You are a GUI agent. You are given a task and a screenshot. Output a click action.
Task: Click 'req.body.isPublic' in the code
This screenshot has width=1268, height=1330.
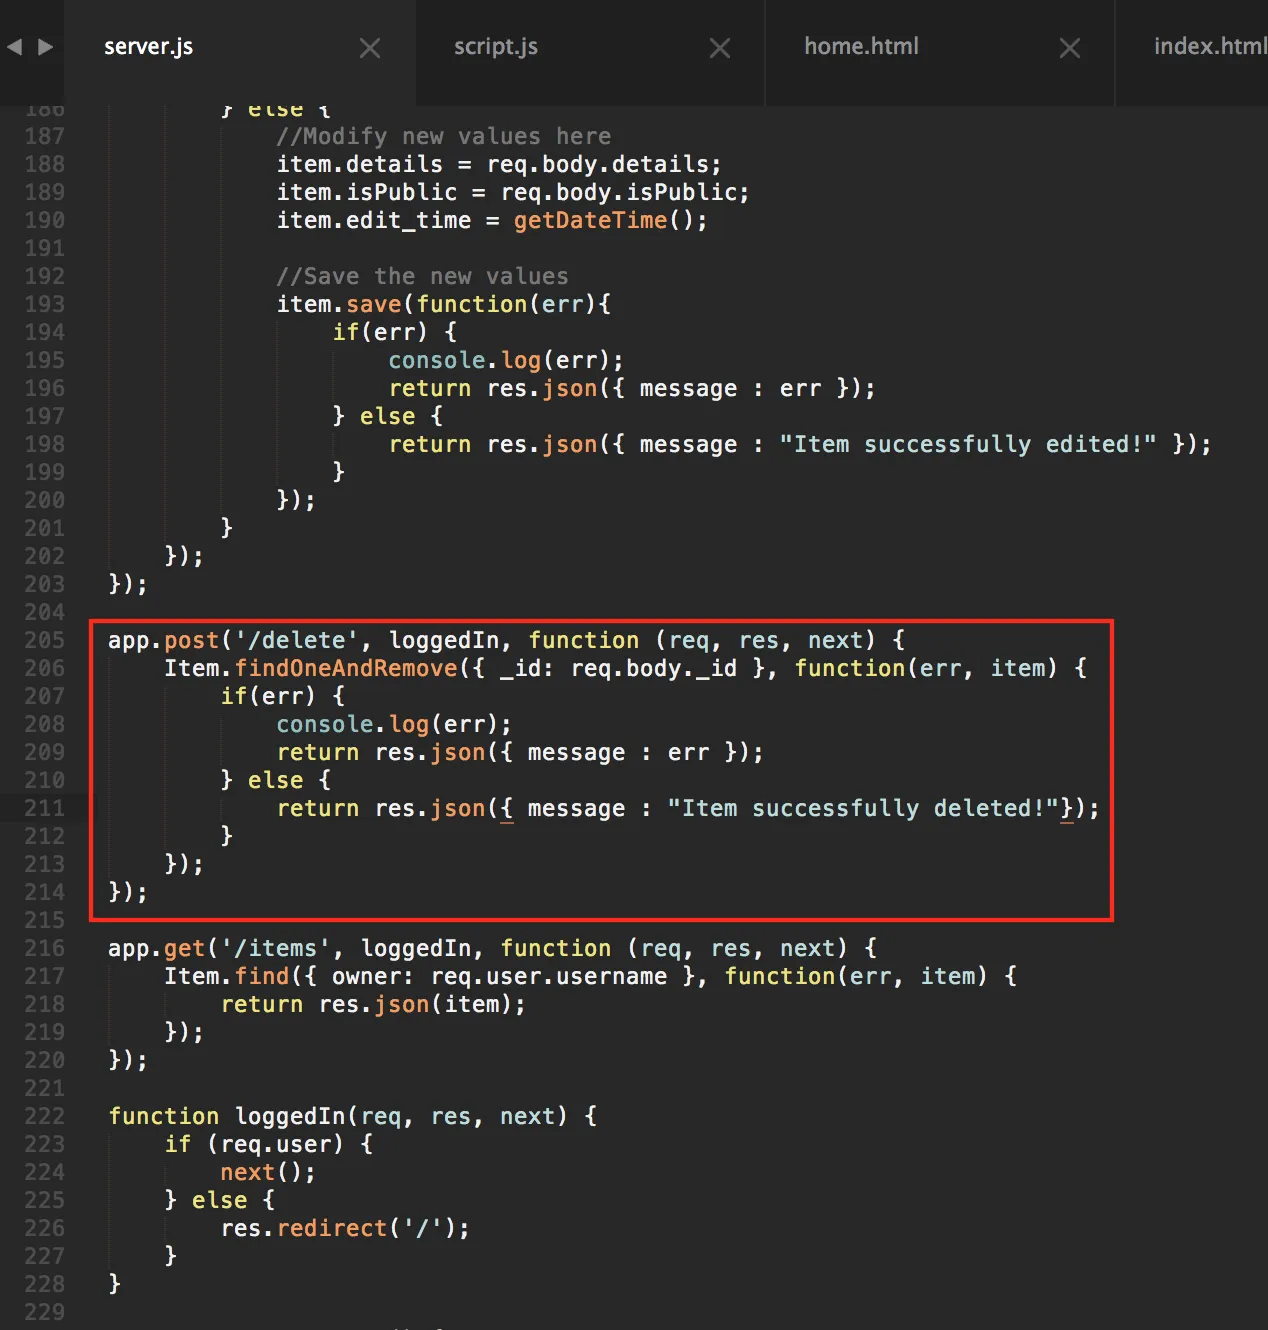pyautogui.click(x=619, y=192)
